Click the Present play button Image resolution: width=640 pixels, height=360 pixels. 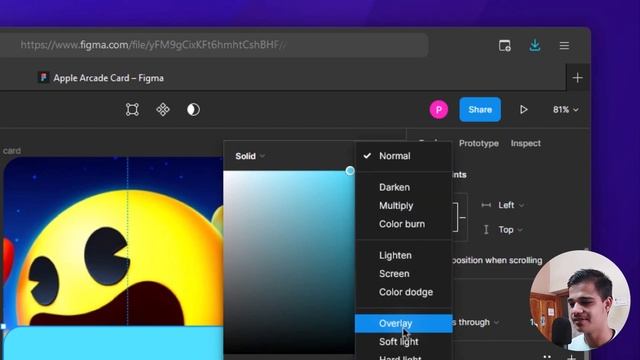pos(524,109)
